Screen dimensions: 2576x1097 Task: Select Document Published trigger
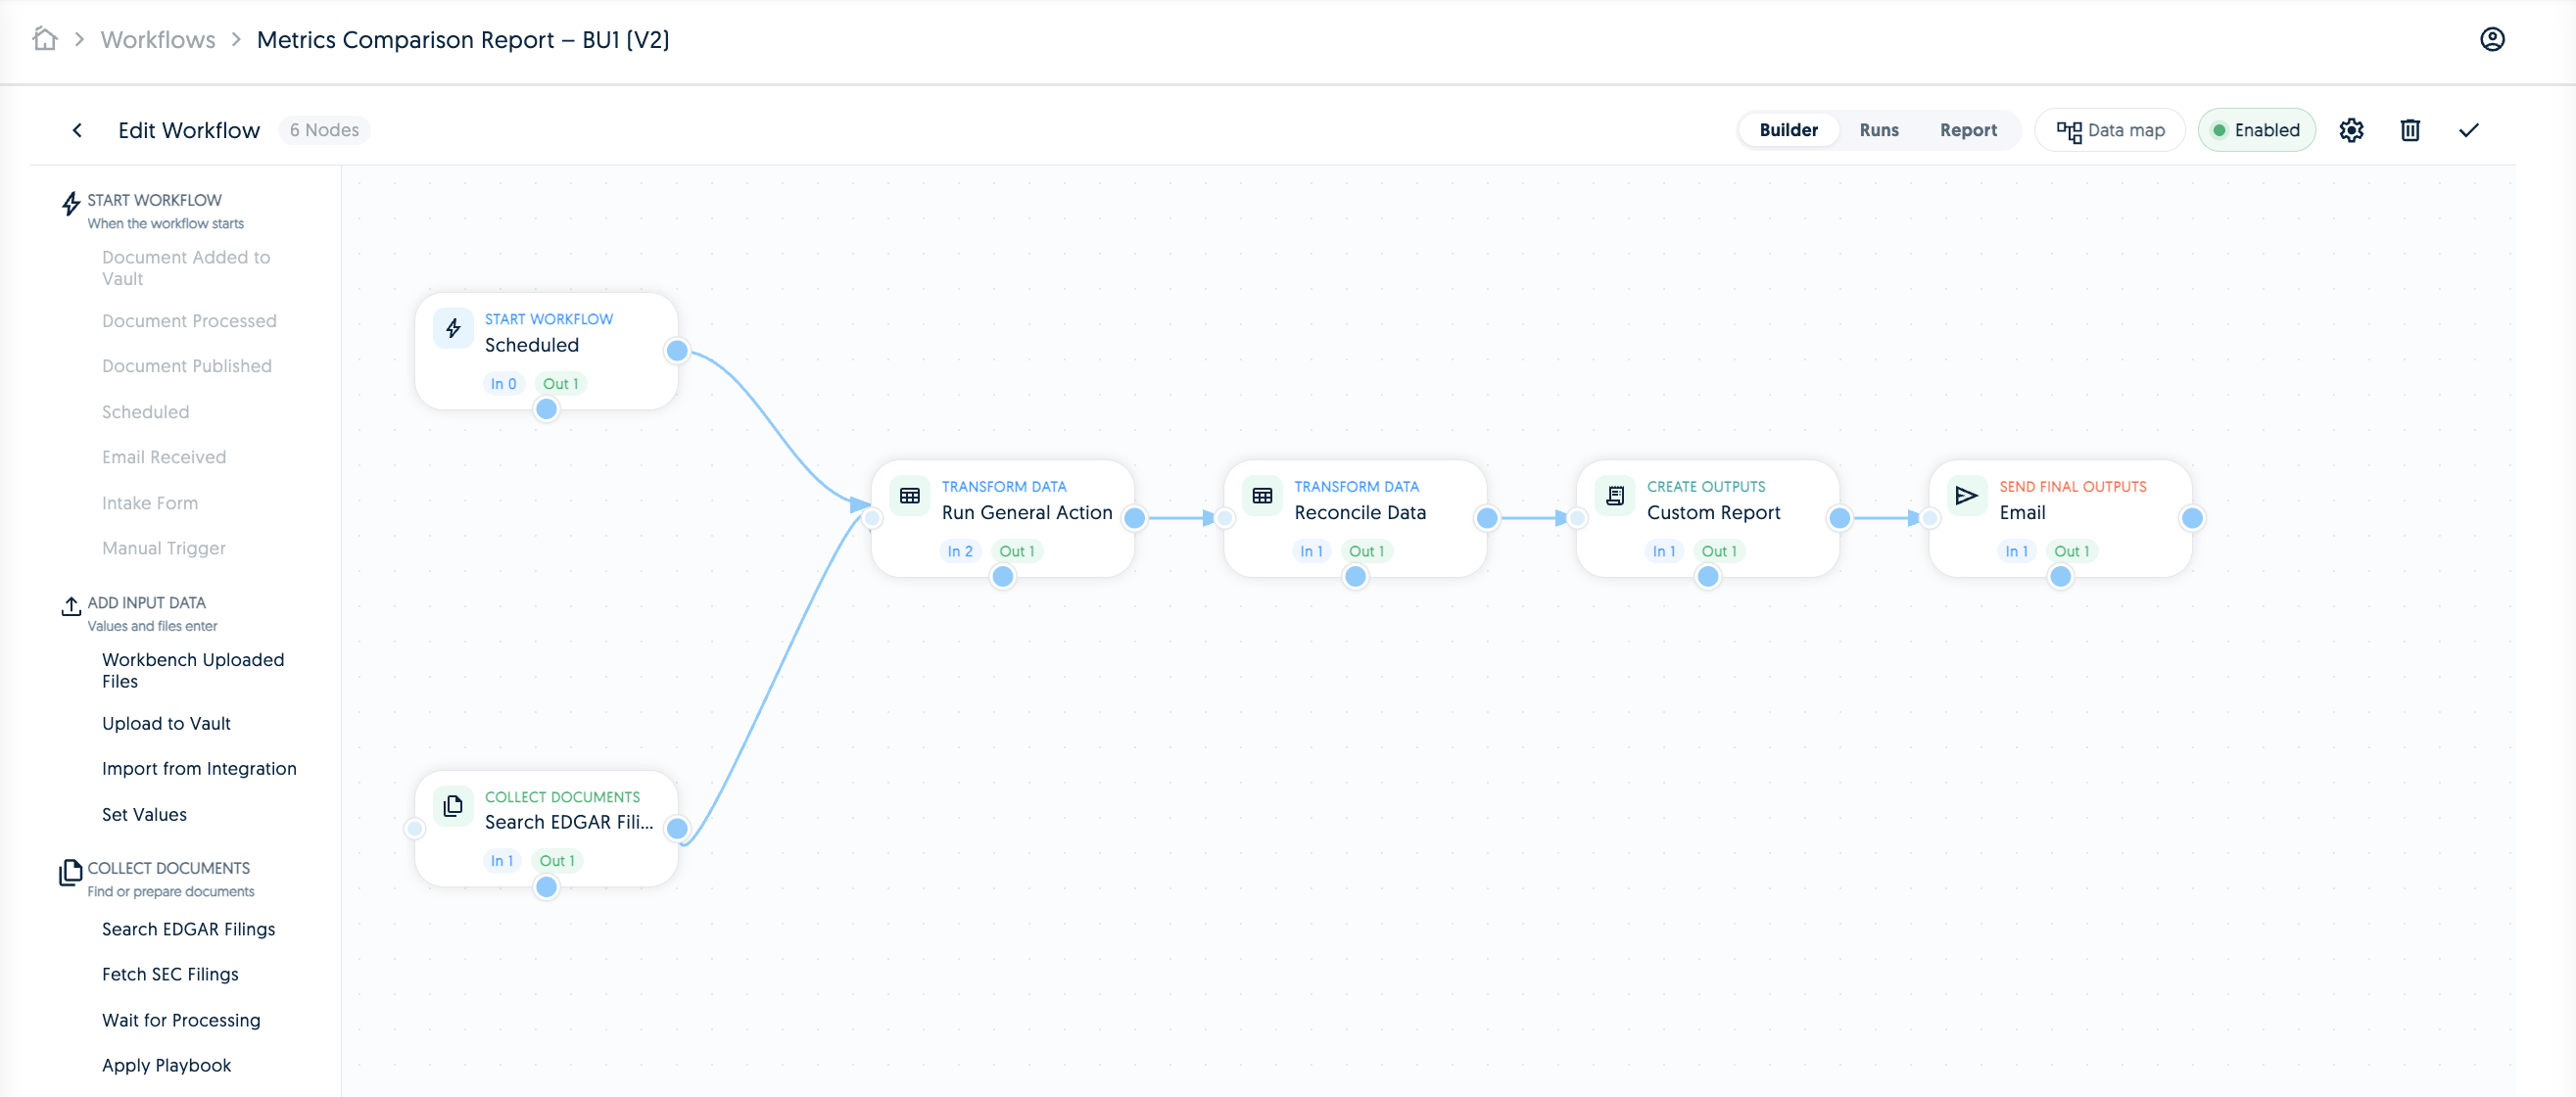186,366
